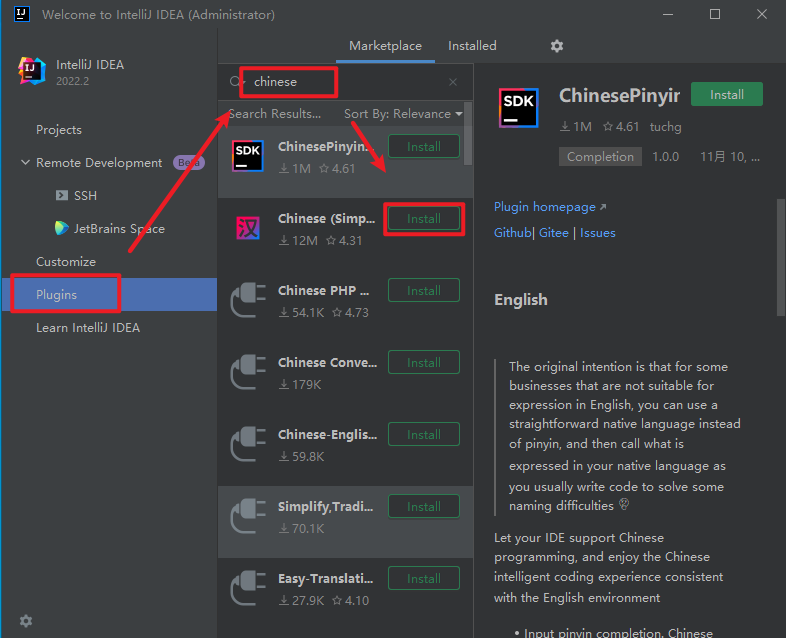Click the Search Results... label

click(x=274, y=114)
